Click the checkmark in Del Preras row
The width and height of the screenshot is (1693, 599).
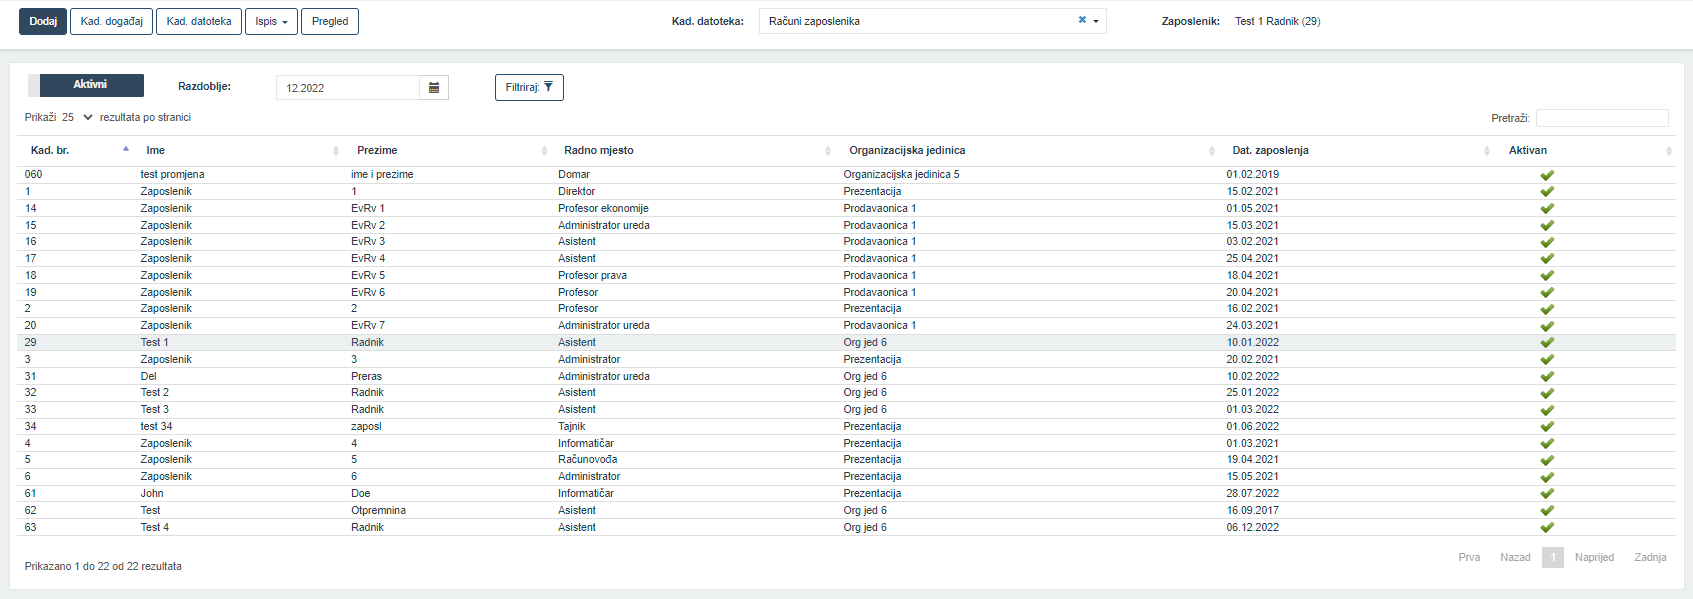coord(1547,377)
